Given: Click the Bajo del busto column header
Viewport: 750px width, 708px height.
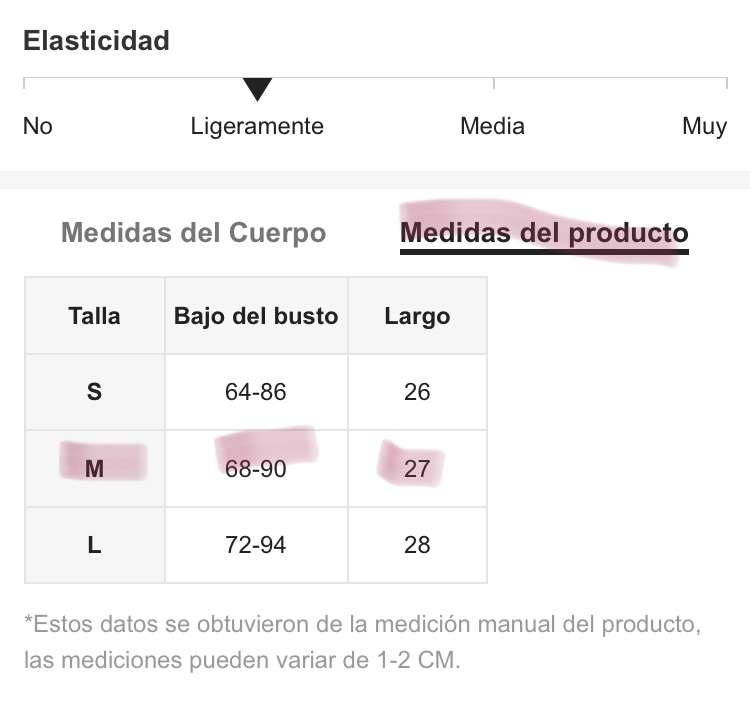Looking at the screenshot, I should click(256, 316).
